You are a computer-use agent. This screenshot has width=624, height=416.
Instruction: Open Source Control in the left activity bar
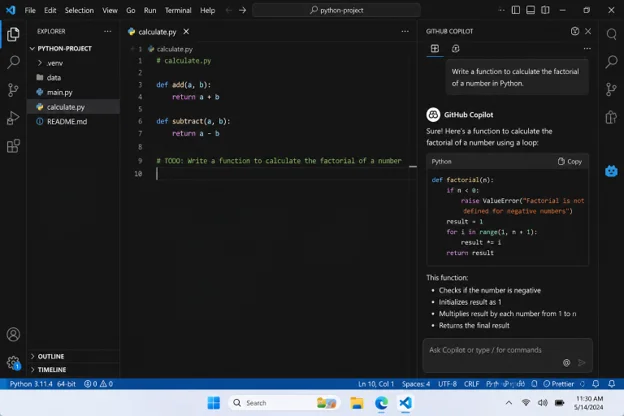point(13,90)
